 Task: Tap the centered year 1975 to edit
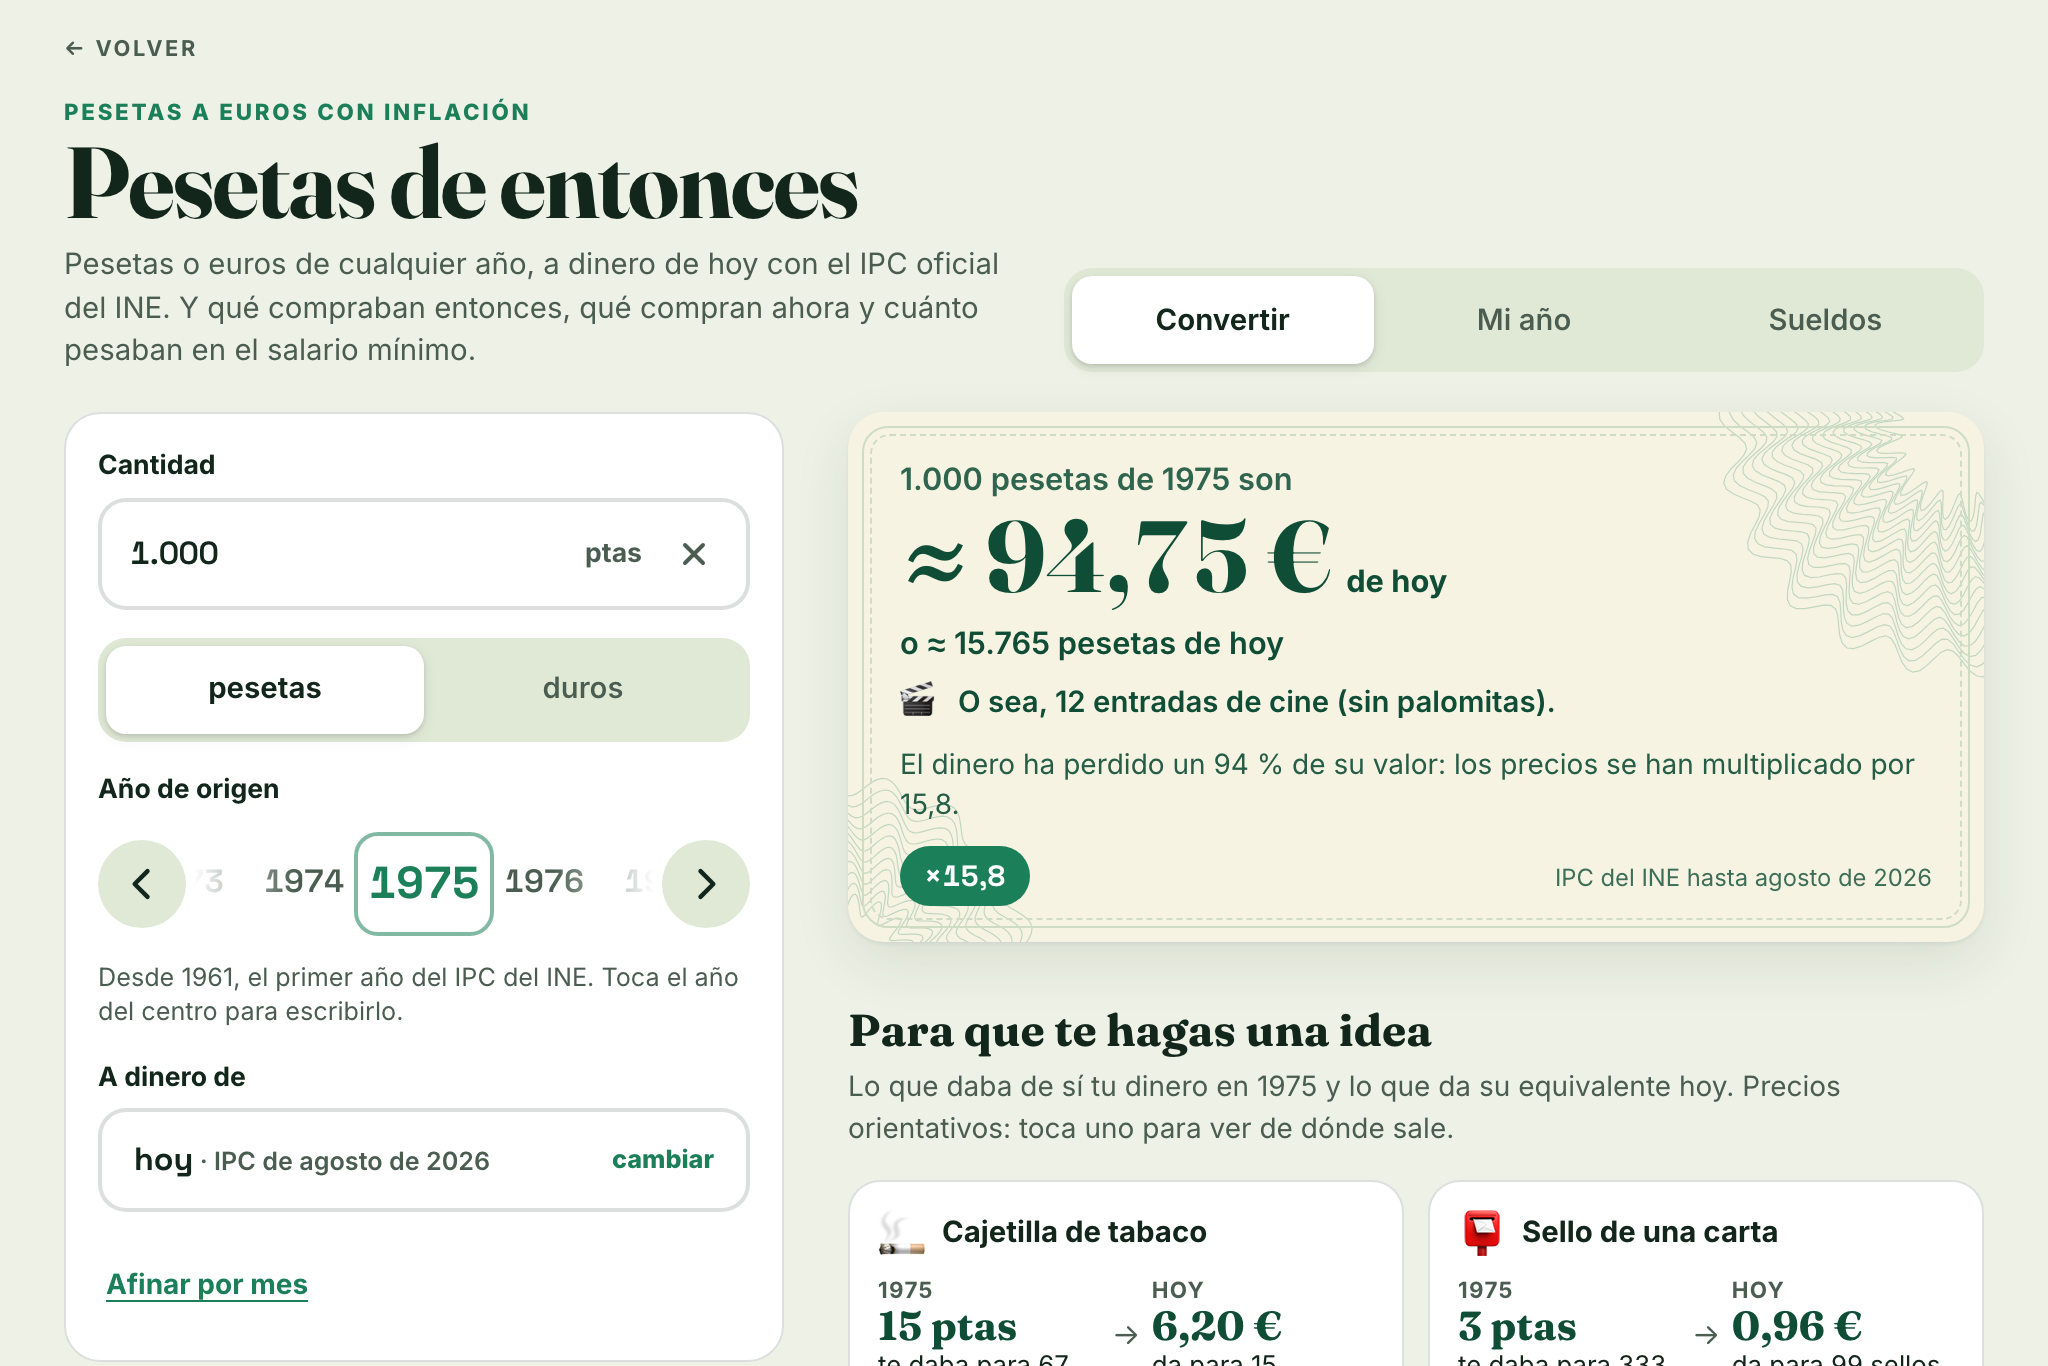[424, 884]
